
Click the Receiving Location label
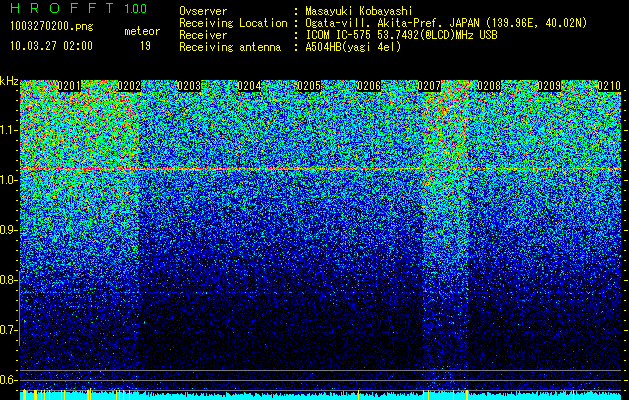coord(233,23)
